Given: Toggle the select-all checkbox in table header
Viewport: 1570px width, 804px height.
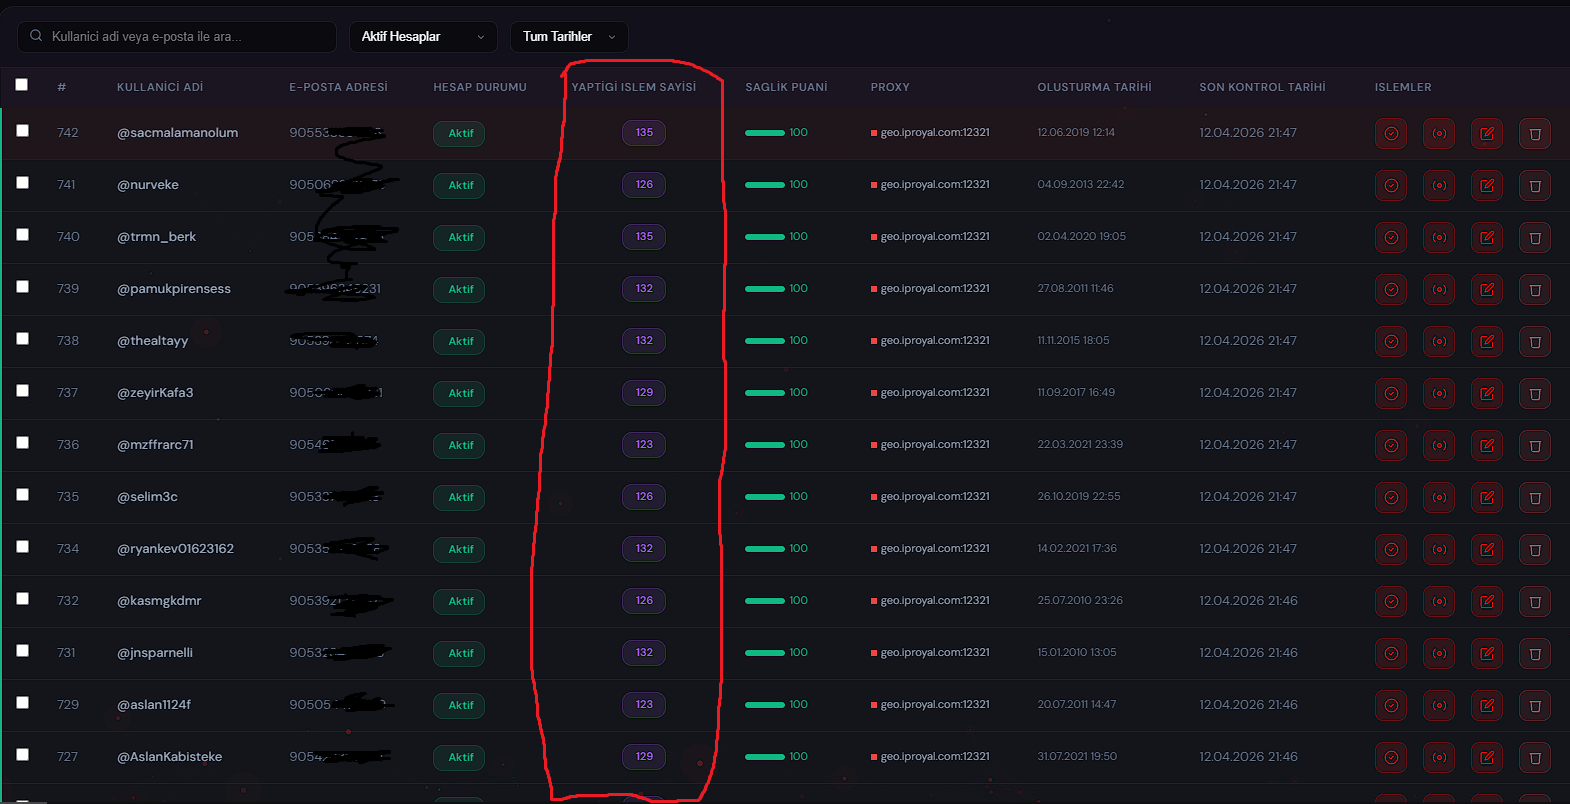Looking at the screenshot, I should click(21, 85).
